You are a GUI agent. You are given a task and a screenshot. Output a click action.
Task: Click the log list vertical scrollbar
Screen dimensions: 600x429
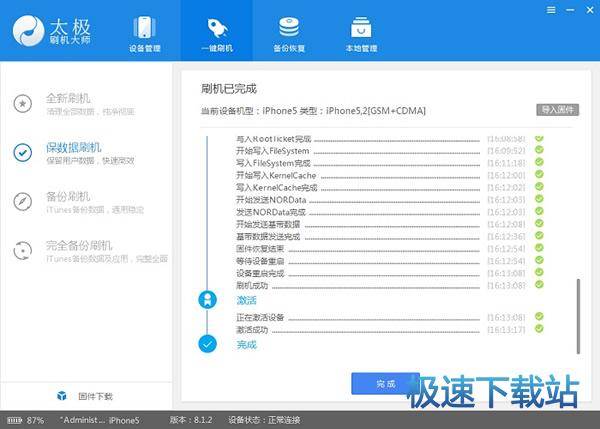point(578,316)
